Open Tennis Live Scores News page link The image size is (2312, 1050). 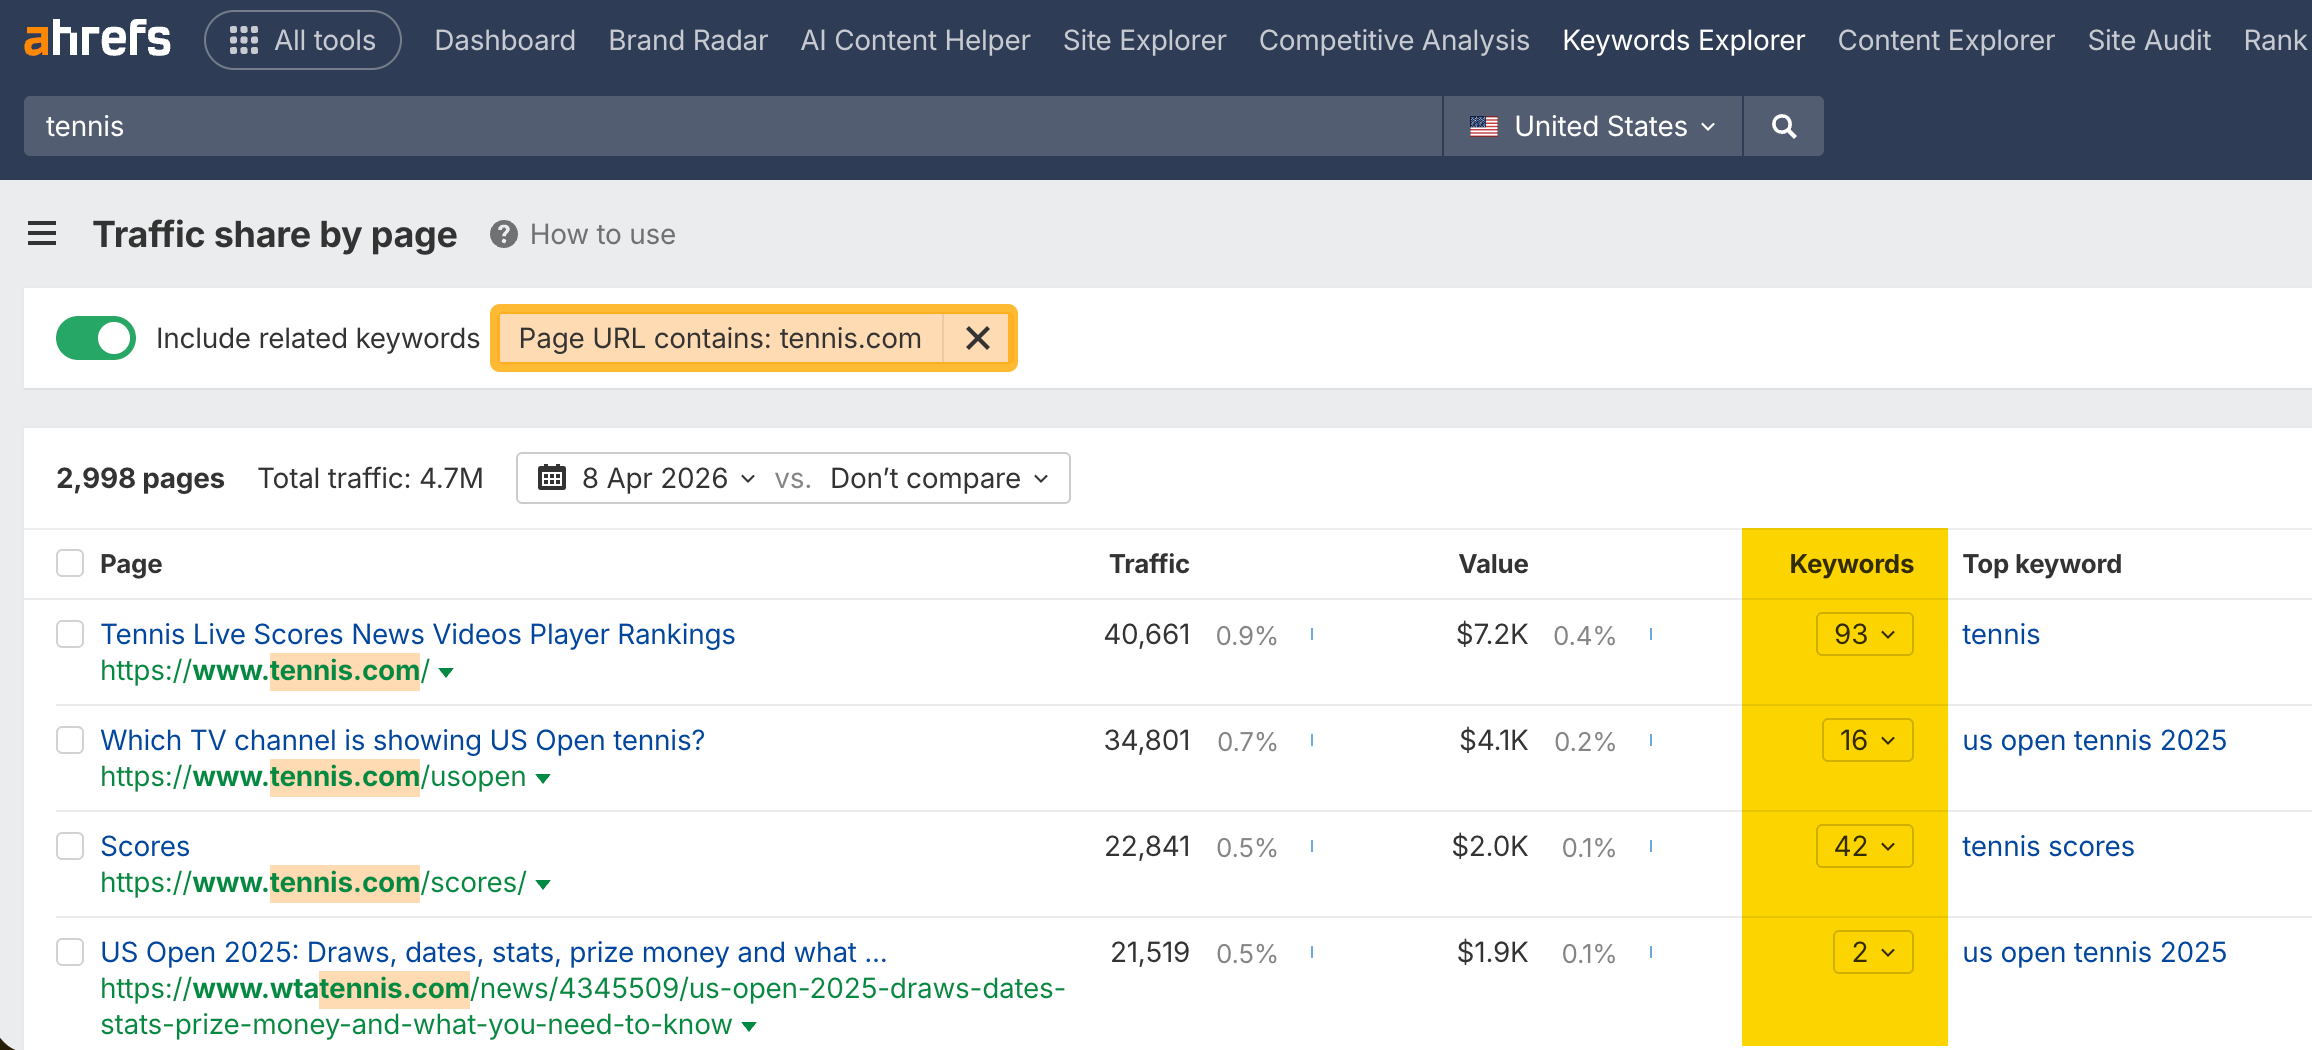pos(417,634)
